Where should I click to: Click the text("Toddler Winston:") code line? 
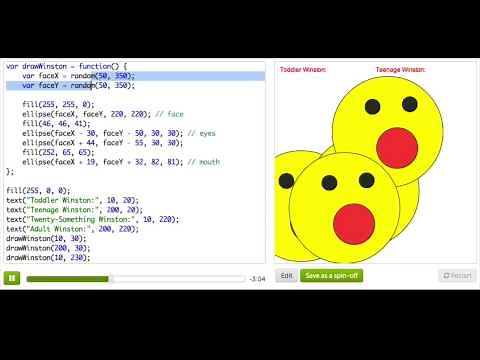tap(72, 200)
